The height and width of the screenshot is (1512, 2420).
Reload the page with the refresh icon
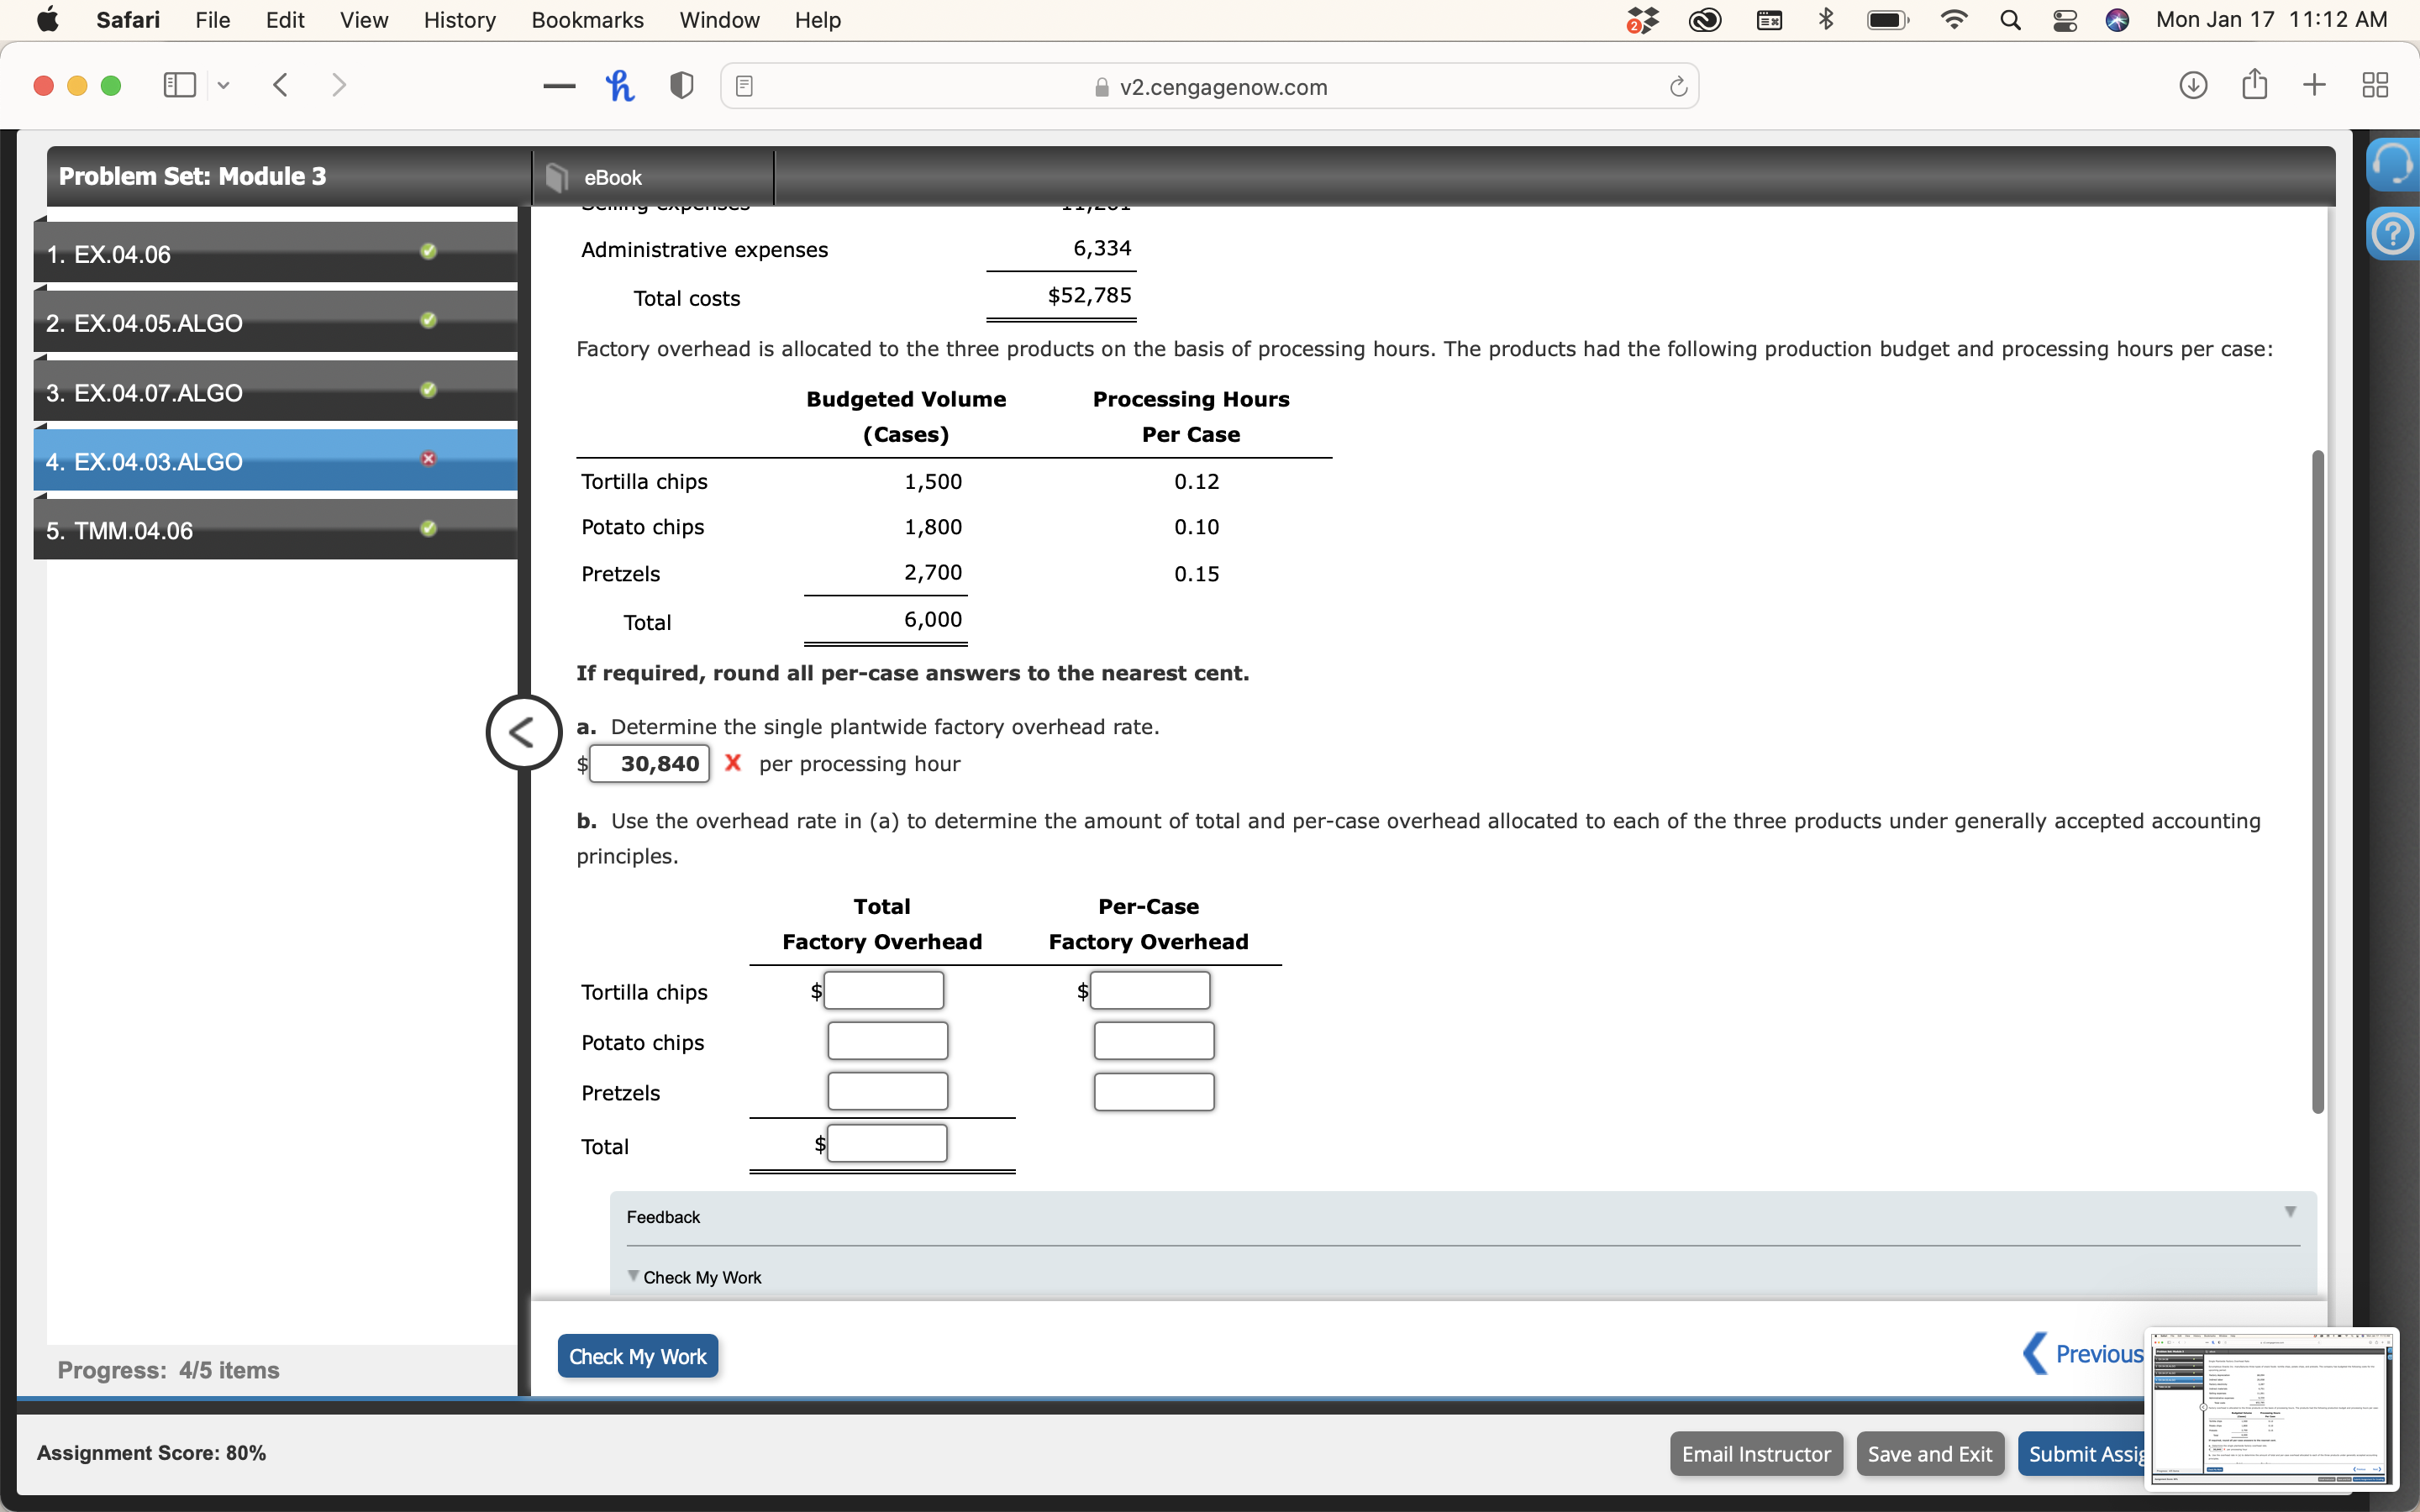point(1677,87)
